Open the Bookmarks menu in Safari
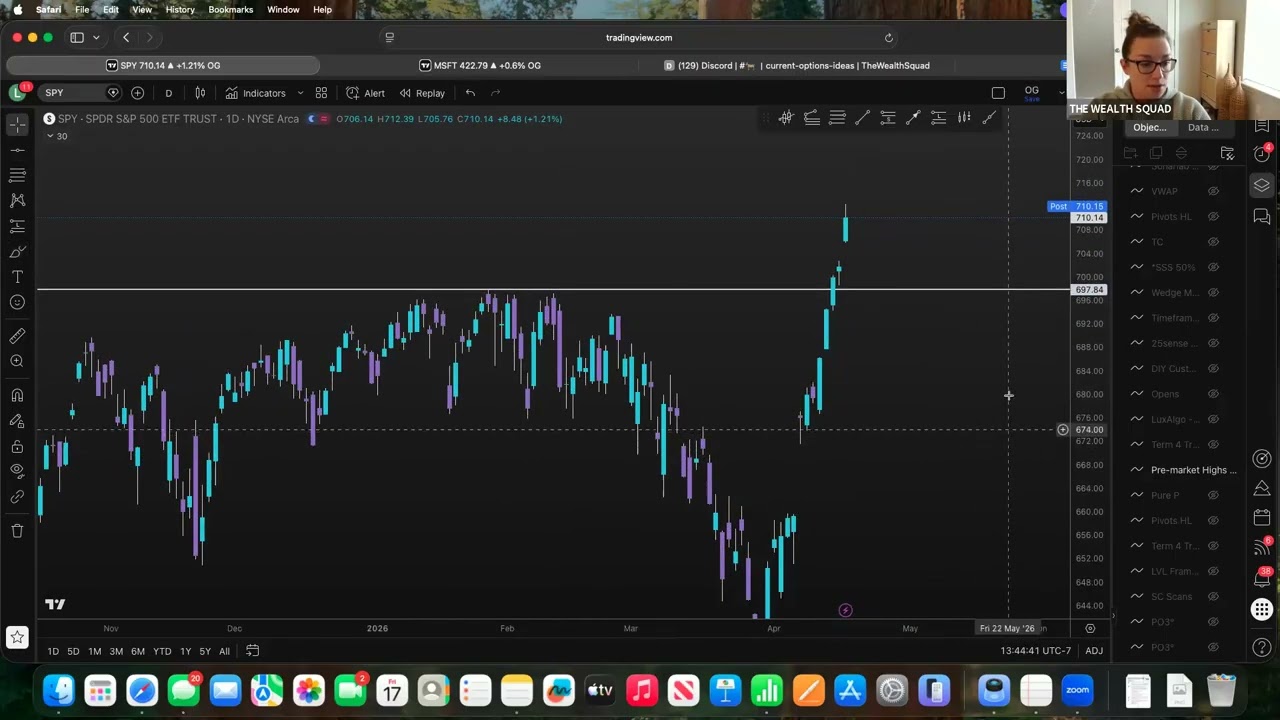 230,9
